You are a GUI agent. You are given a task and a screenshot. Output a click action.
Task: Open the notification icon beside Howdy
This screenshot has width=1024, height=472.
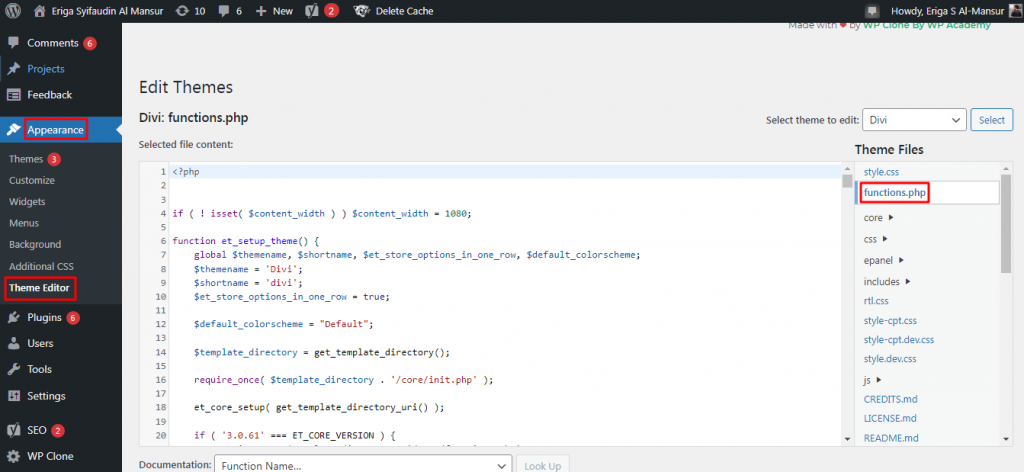pyautogui.click(x=872, y=11)
